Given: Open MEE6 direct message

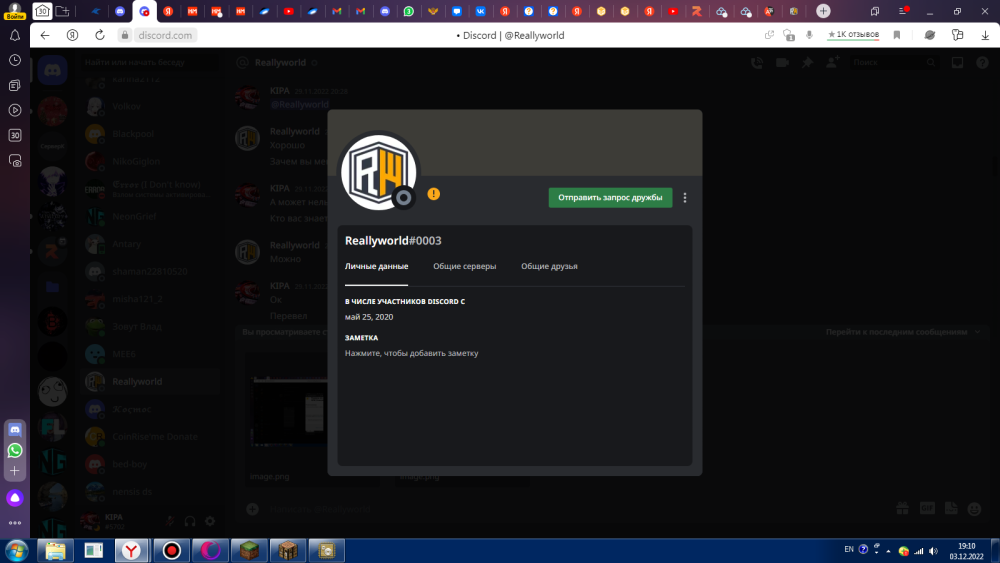Looking at the screenshot, I should click(x=151, y=354).
